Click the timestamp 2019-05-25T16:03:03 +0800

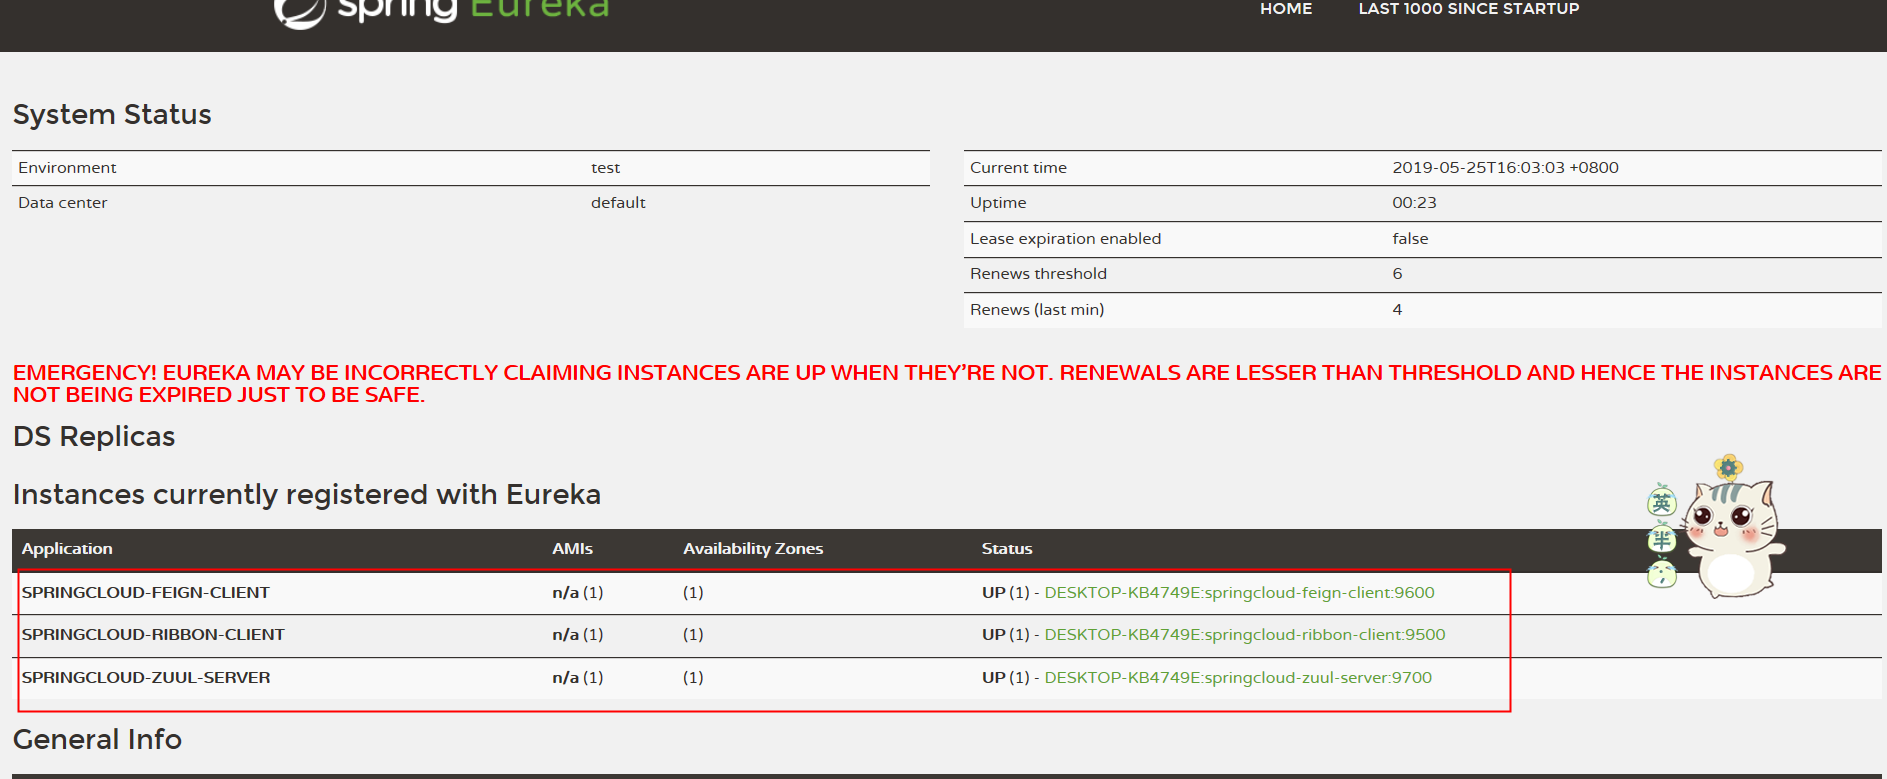1505,168
